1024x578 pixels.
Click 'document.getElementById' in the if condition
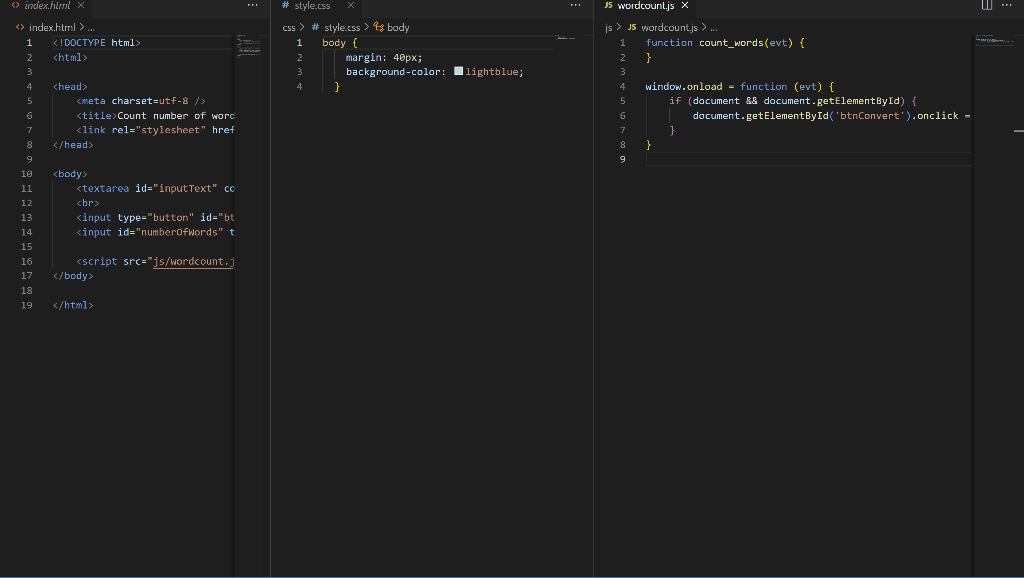pos(831,101)
